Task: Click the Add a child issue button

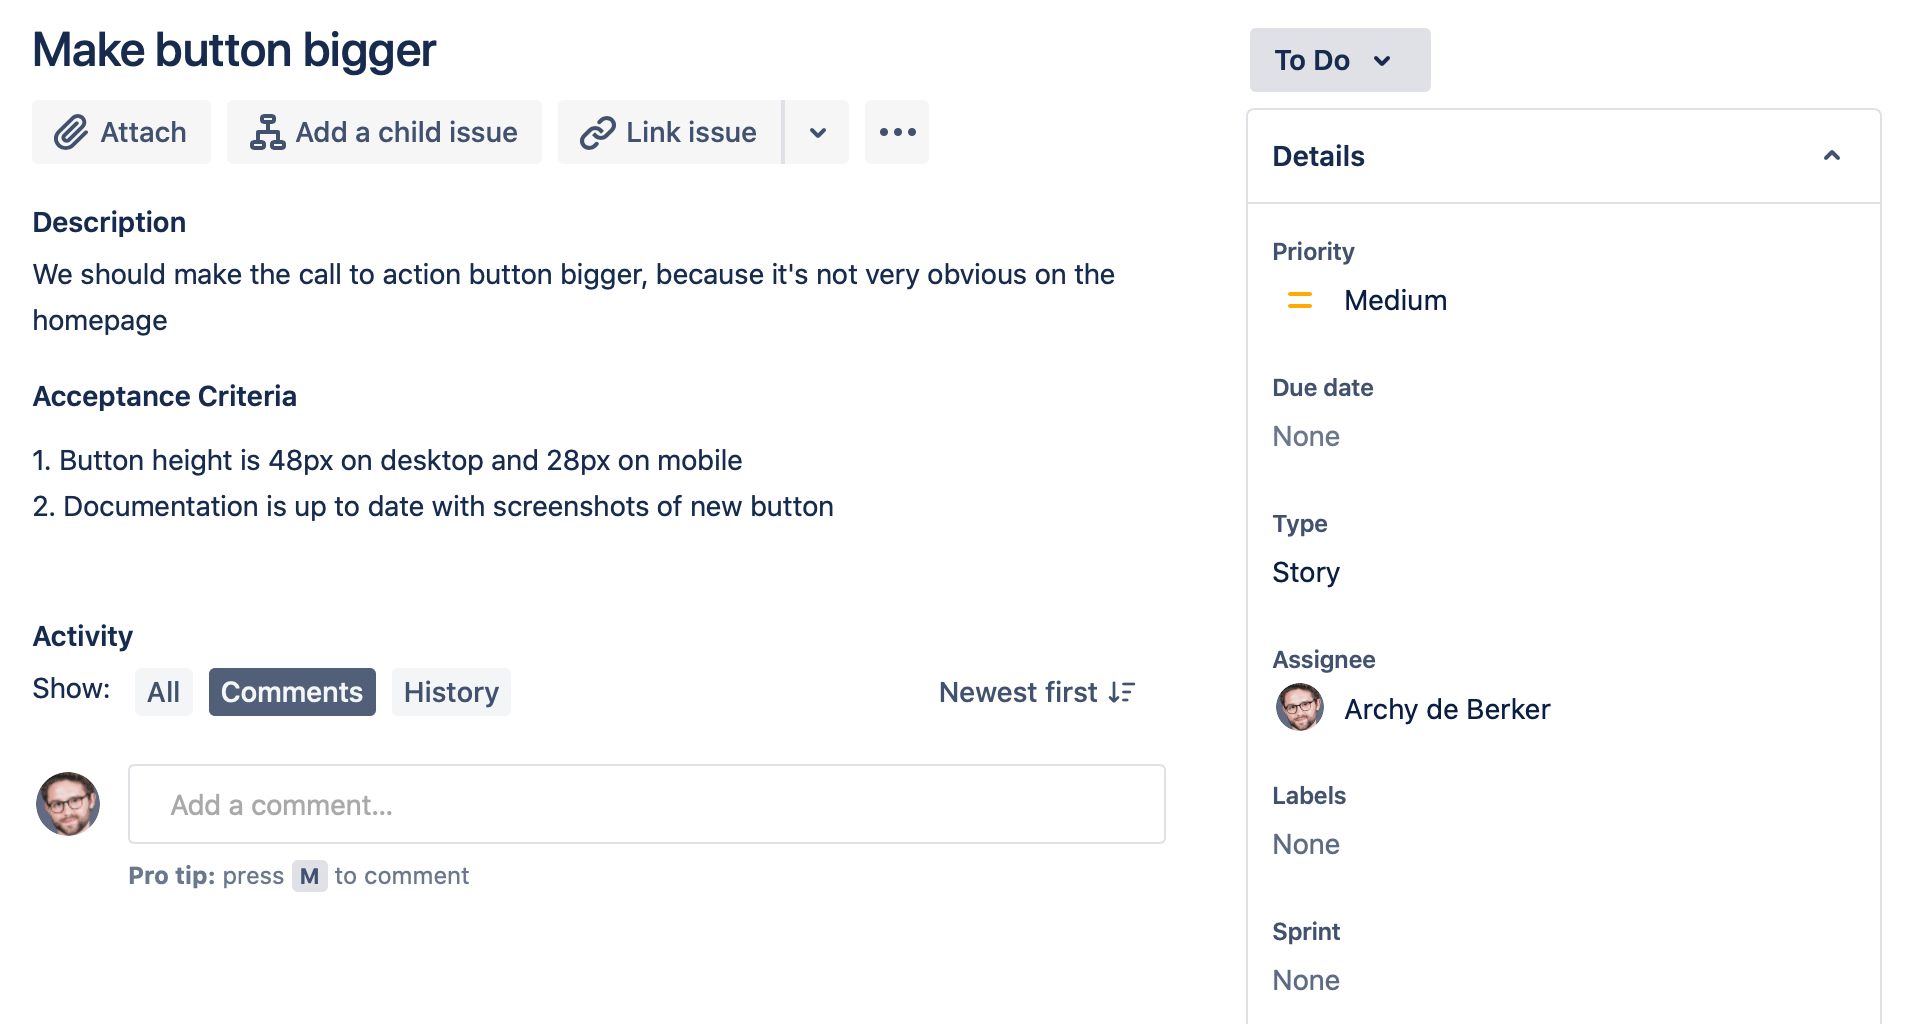Action: tap(385, 132)
